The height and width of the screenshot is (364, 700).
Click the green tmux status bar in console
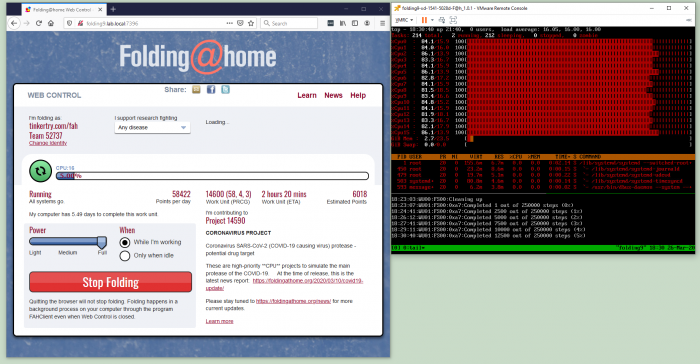pyautogui.click(x=543, y=248)
